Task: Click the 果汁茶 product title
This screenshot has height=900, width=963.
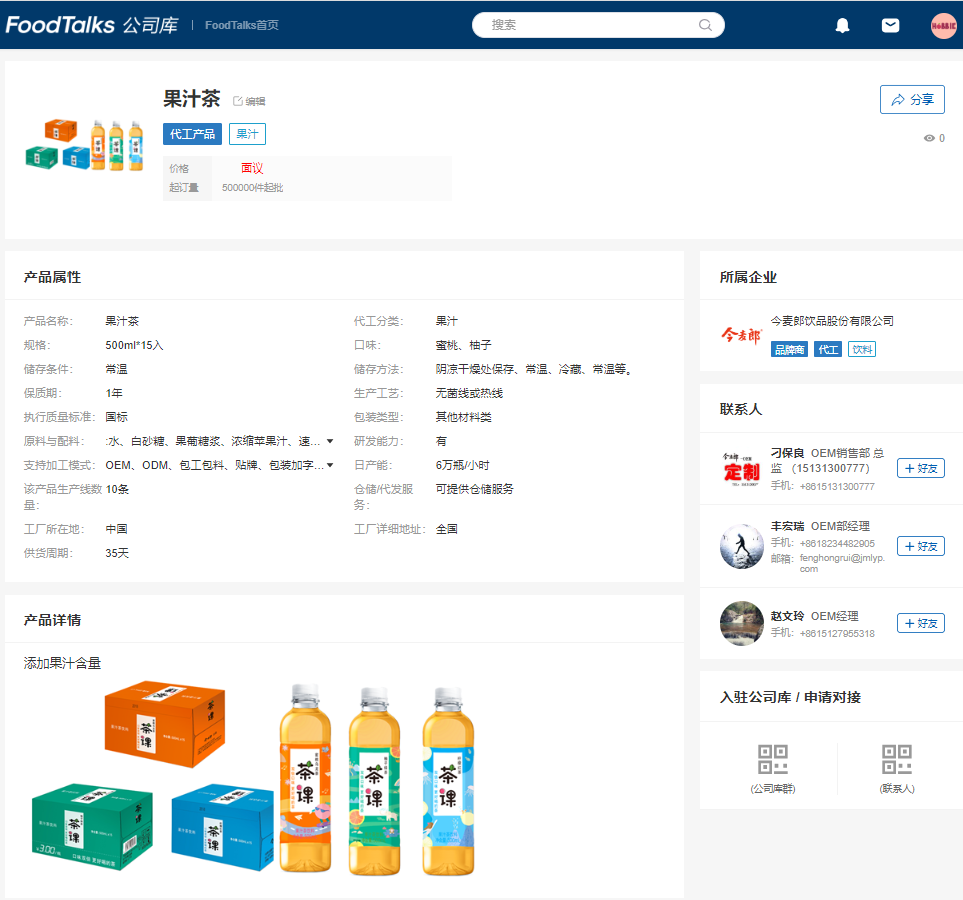Action: coord(192,99)
